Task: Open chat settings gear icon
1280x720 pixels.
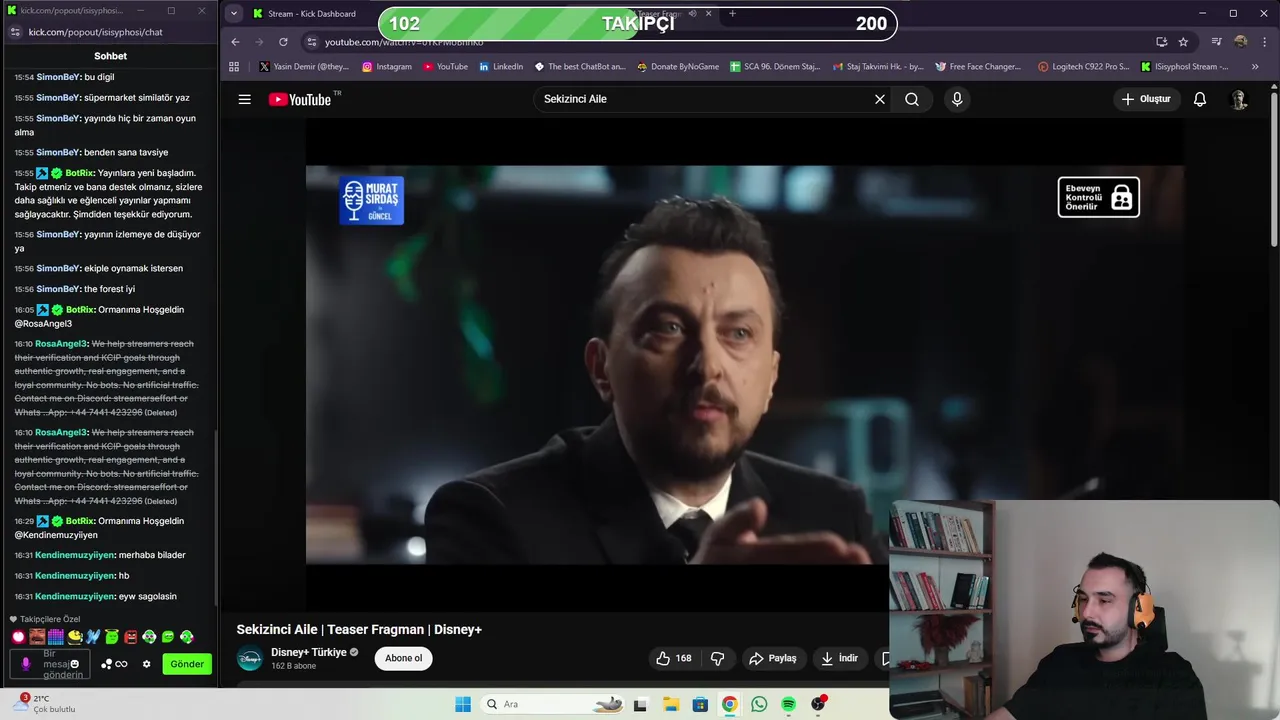Action: click(x=146, y=664)
